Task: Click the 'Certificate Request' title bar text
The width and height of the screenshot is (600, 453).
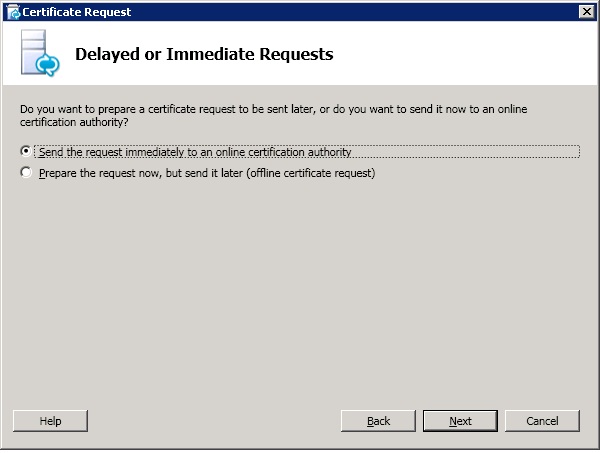Action: 77,12
